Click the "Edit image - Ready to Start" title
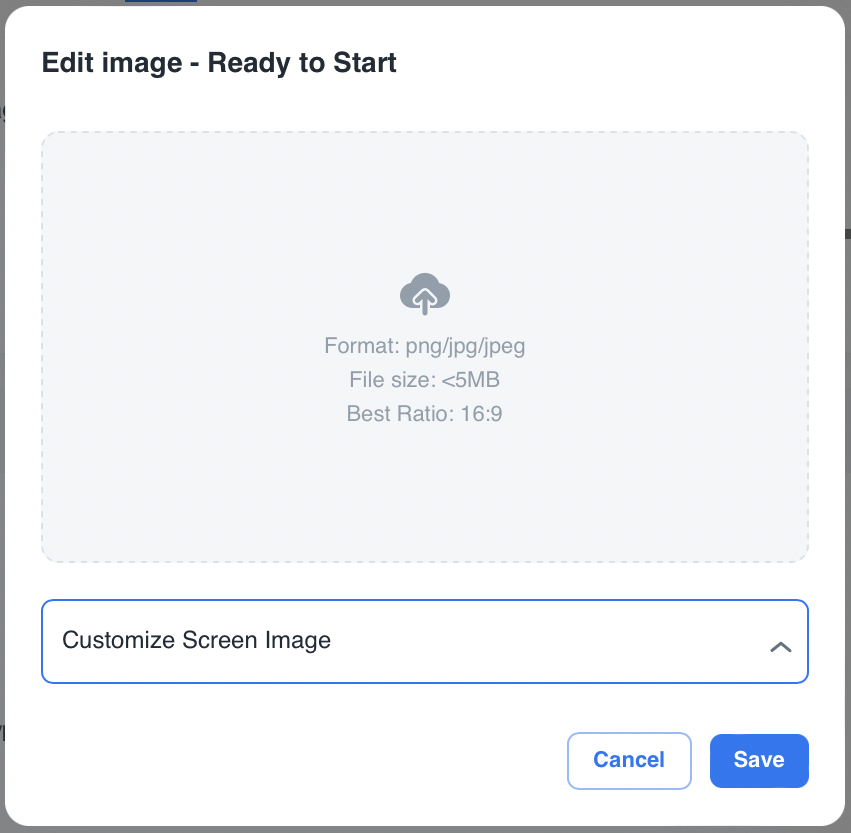This screenshot has width=851, height=833. (x=219, y=64)
